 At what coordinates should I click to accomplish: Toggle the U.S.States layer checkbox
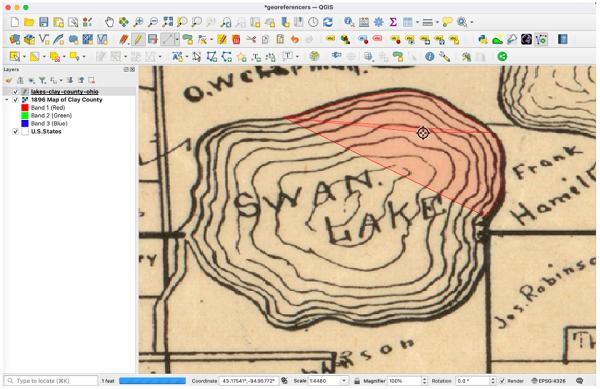tap(15, 132)
